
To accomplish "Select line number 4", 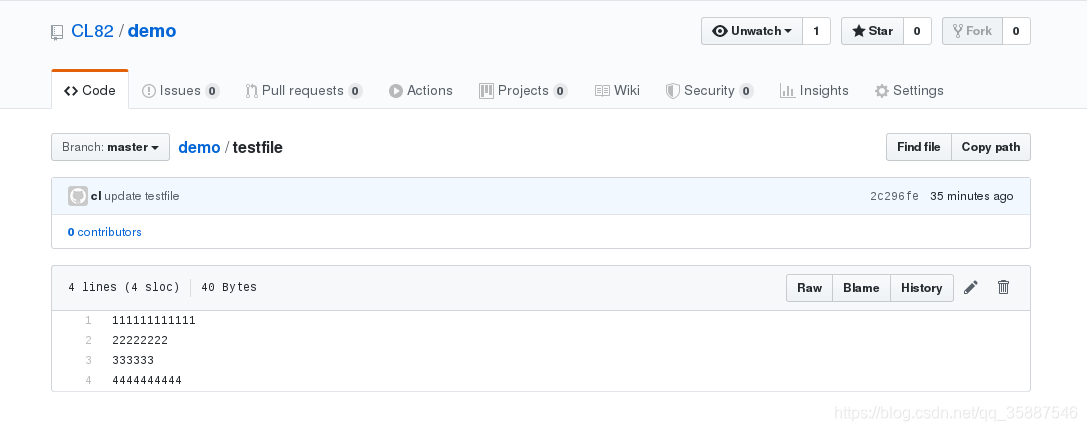I will [88, 380].
